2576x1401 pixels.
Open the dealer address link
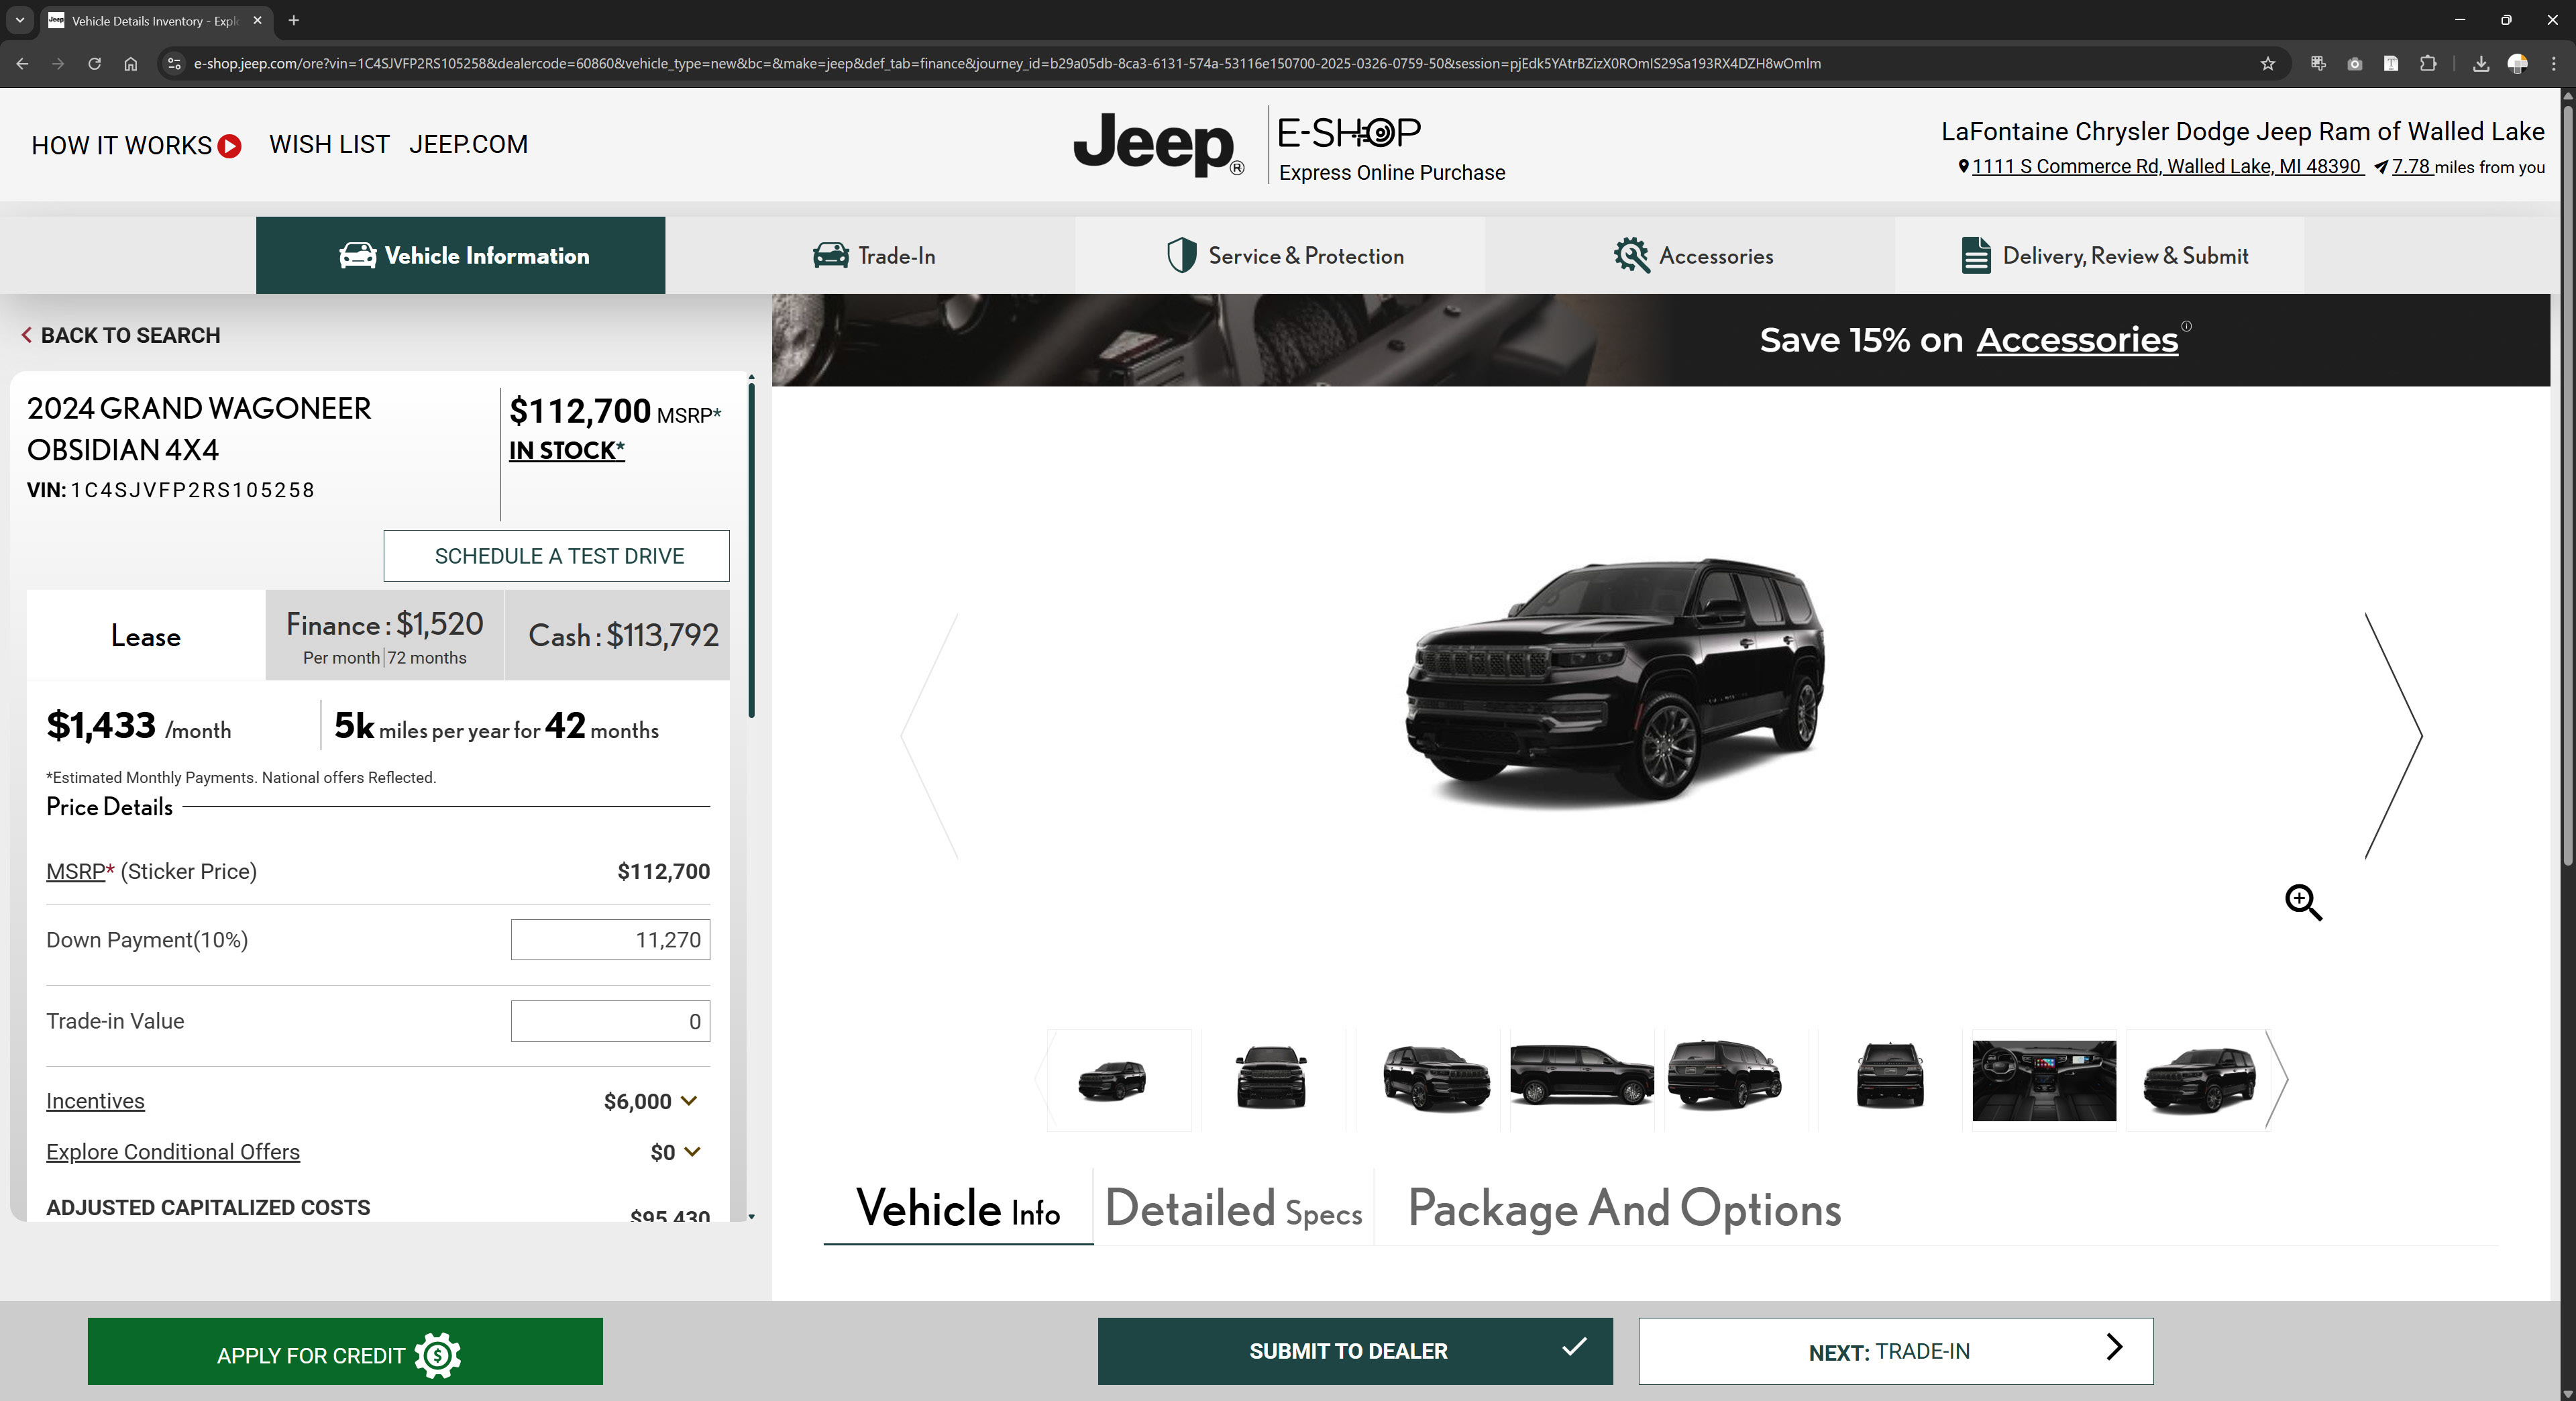click(x=2166, y=166)
